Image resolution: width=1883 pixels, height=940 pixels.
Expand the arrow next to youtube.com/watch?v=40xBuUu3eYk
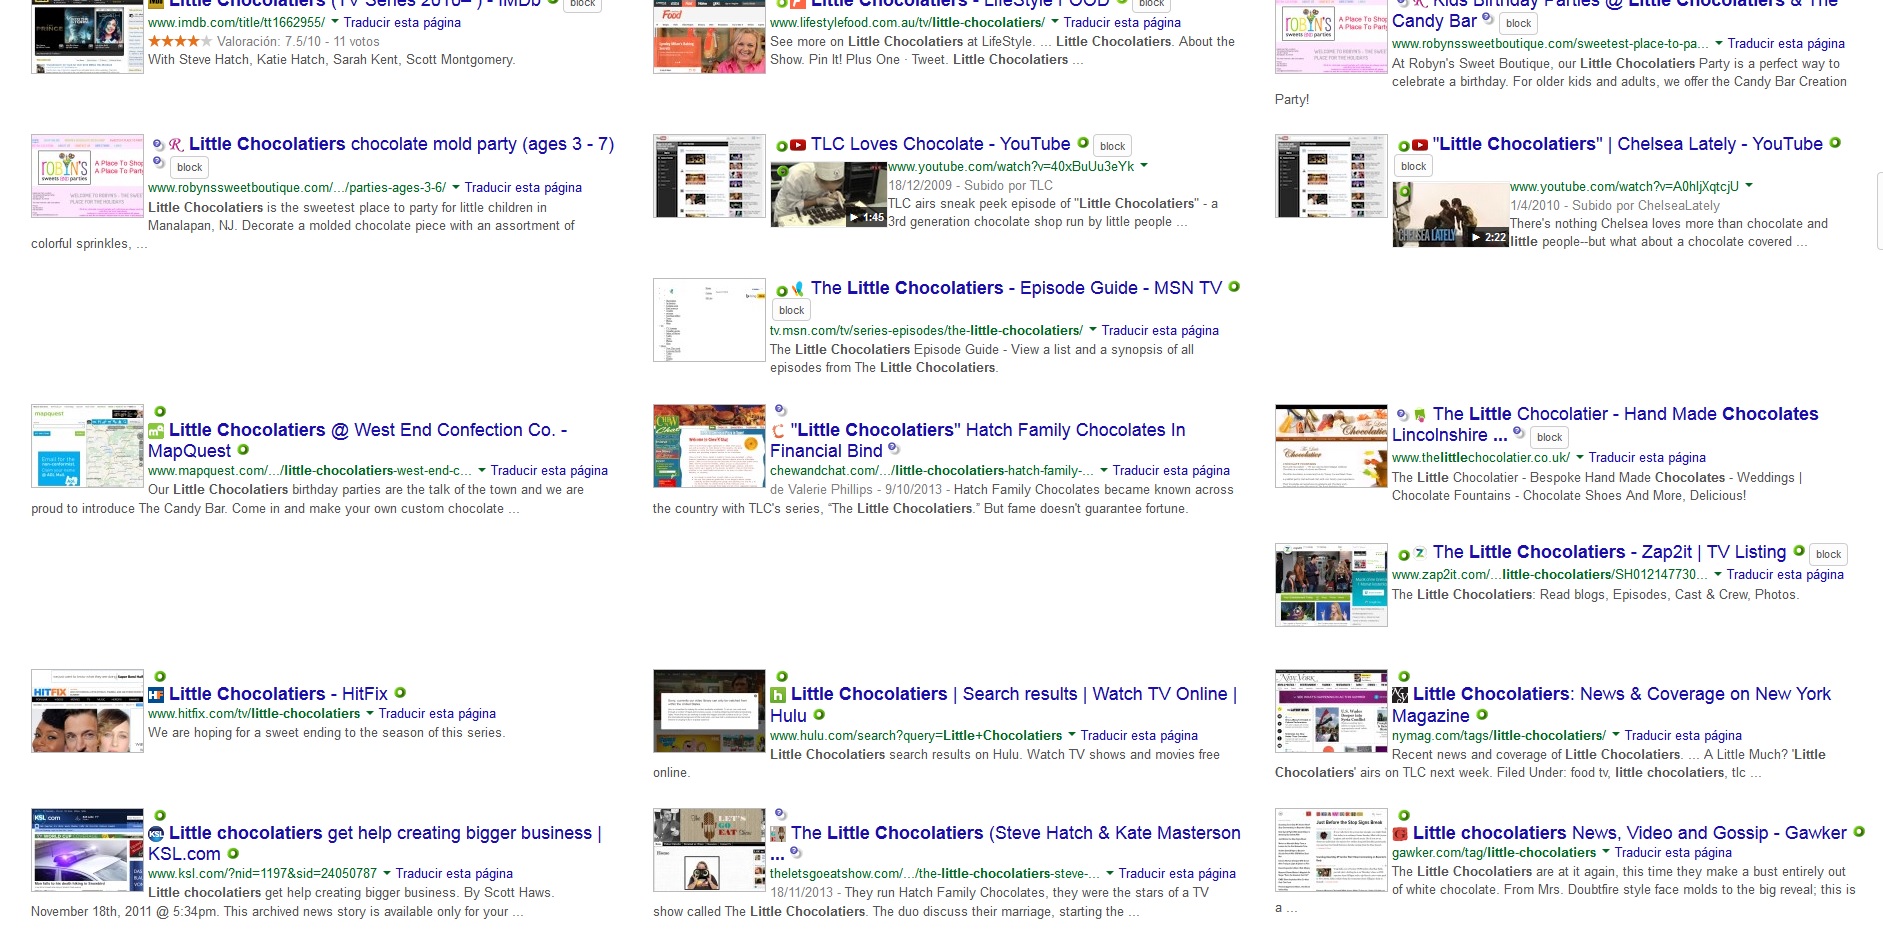click(1144, 165)
